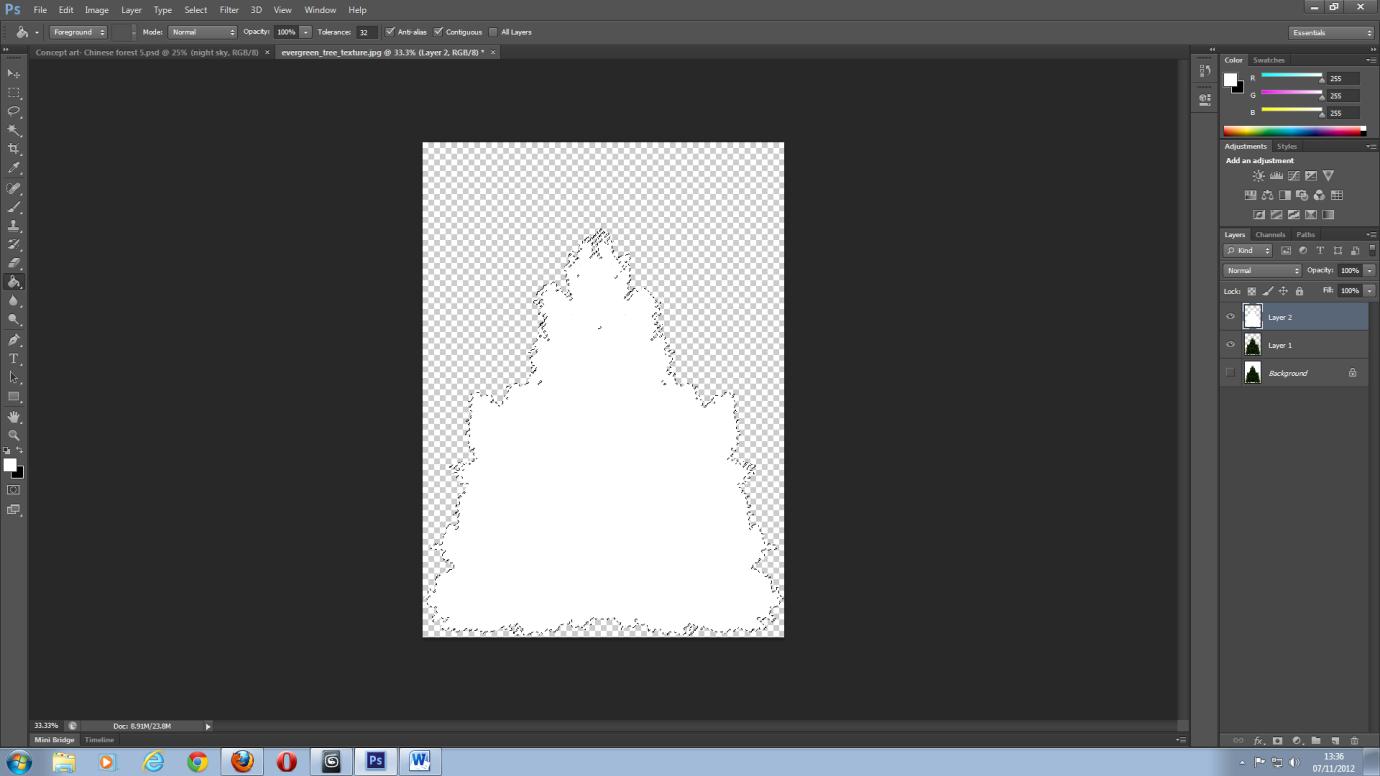Select the Crop tool

pyautogui.click(x=14, y=148)
